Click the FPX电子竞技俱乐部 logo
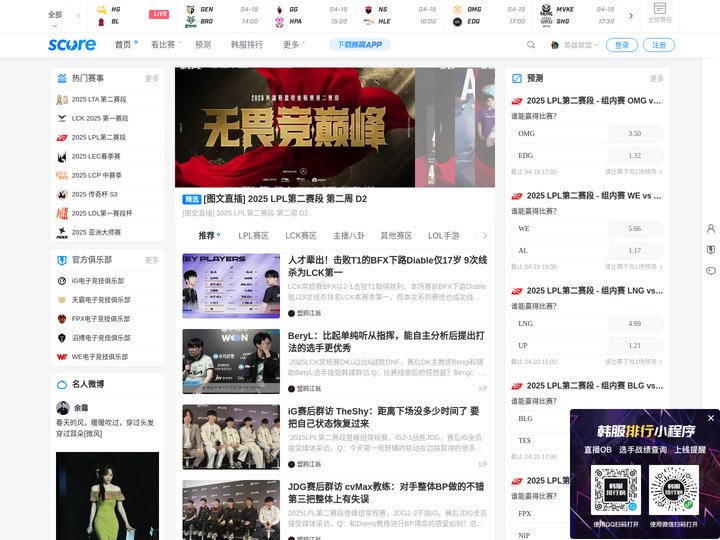Image resolution: width=720 pixels, height=540 pixels. pyautogui.click(x=62, y=319)
